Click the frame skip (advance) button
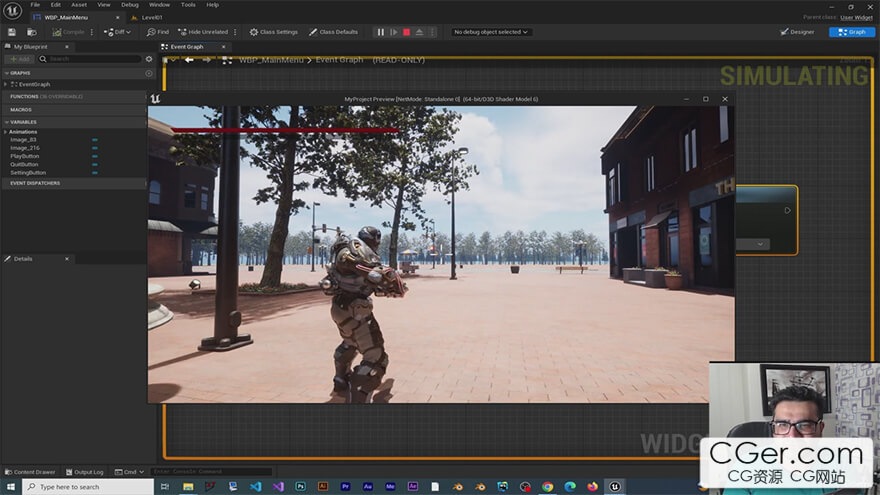This screenshot has width=880, height=495. tap(393, 32)
